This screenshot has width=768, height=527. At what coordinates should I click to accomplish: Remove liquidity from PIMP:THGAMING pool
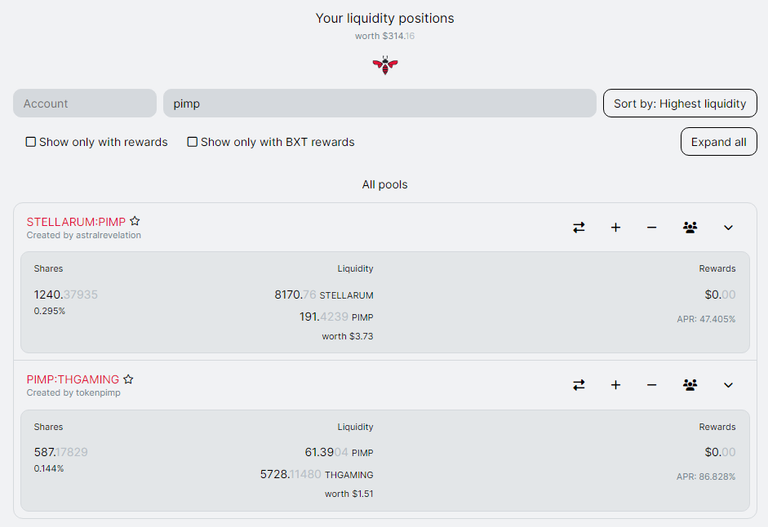coord(651,385)
